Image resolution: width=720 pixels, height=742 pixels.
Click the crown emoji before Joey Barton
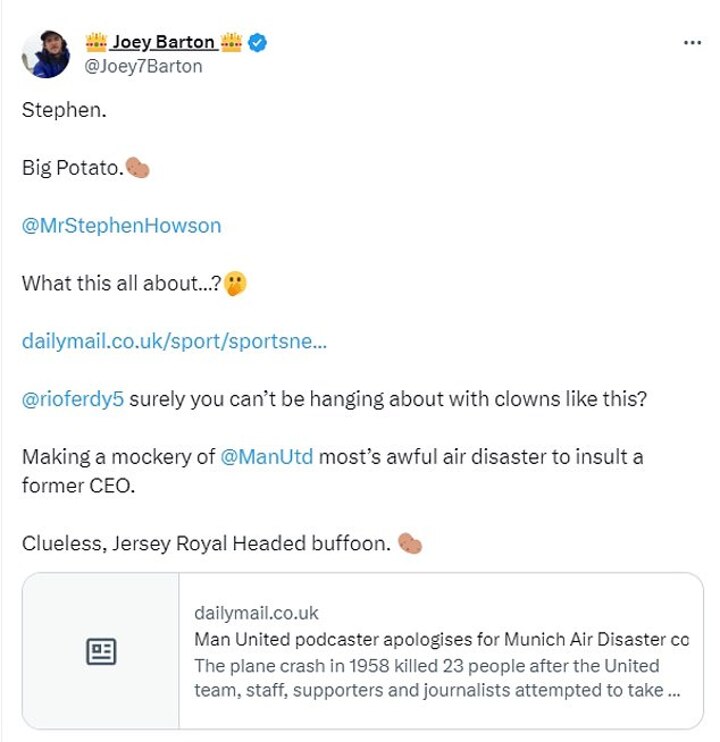(96, 42)
